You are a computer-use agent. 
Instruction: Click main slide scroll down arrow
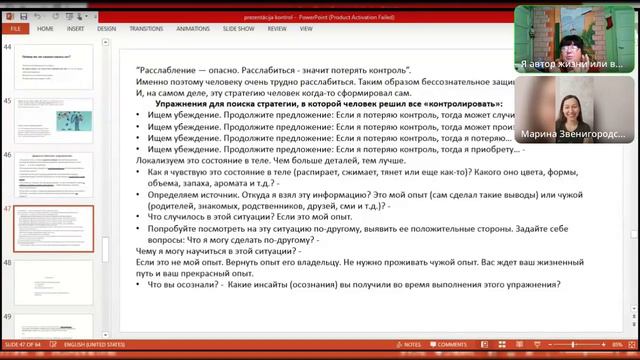click(x=634, y=309)
